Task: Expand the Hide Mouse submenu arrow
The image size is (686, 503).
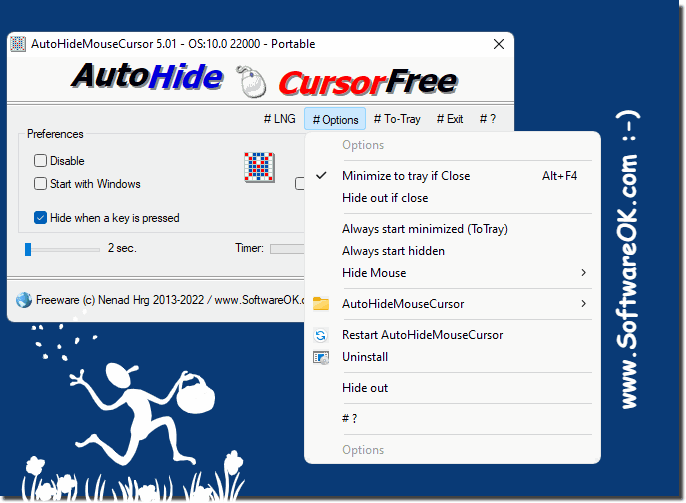Action: (583, 272)
